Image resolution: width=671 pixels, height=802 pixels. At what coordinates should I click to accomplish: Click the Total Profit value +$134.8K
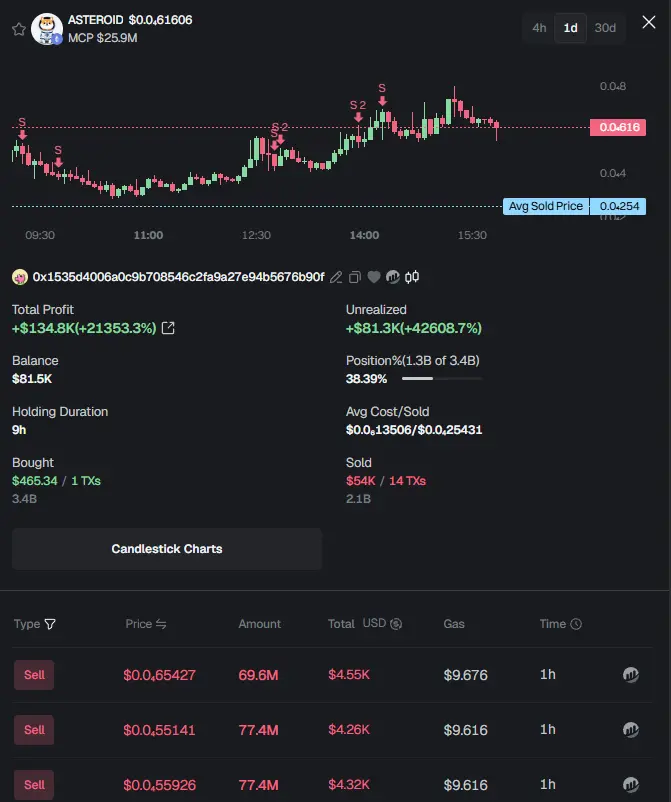(x=84, y=328)
